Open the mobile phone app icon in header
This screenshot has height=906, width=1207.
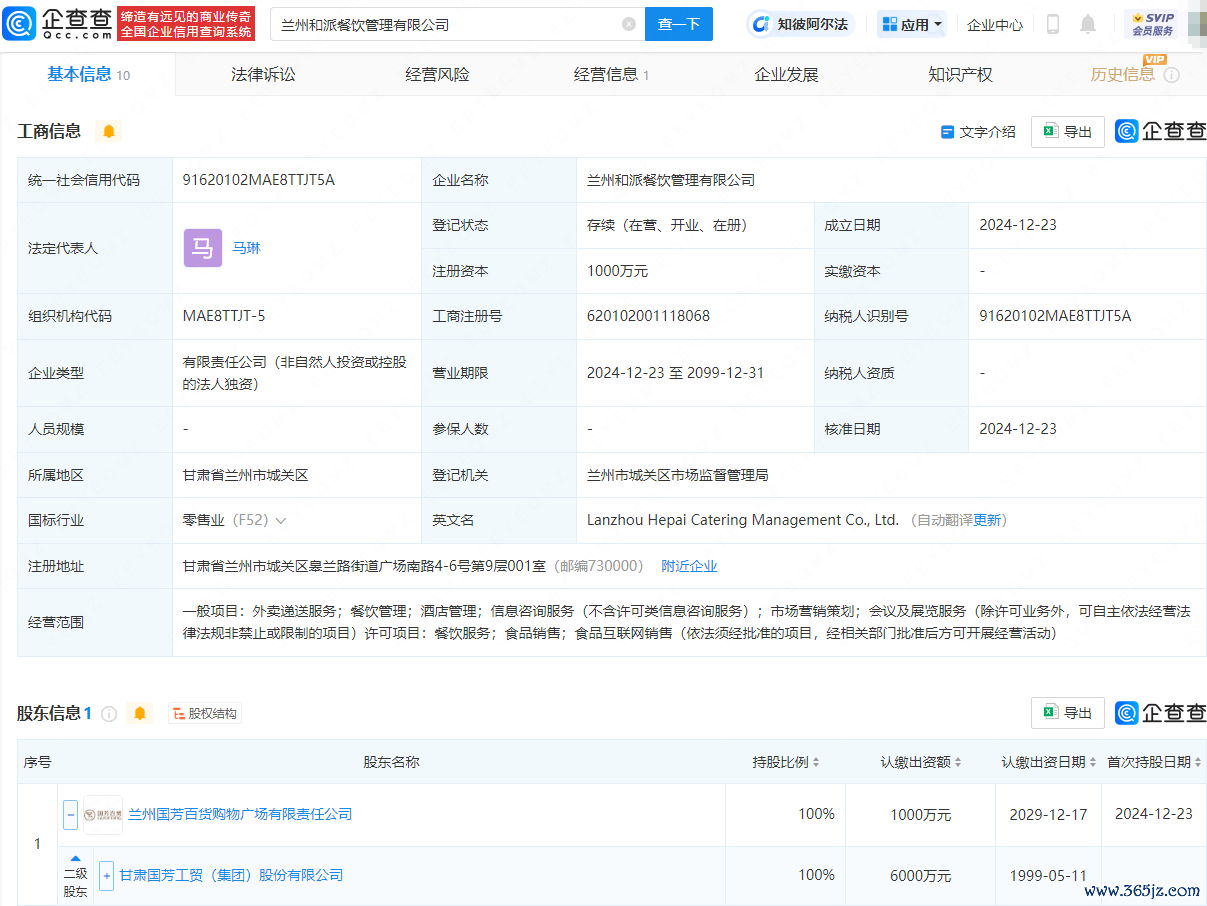coord(1052,24)
